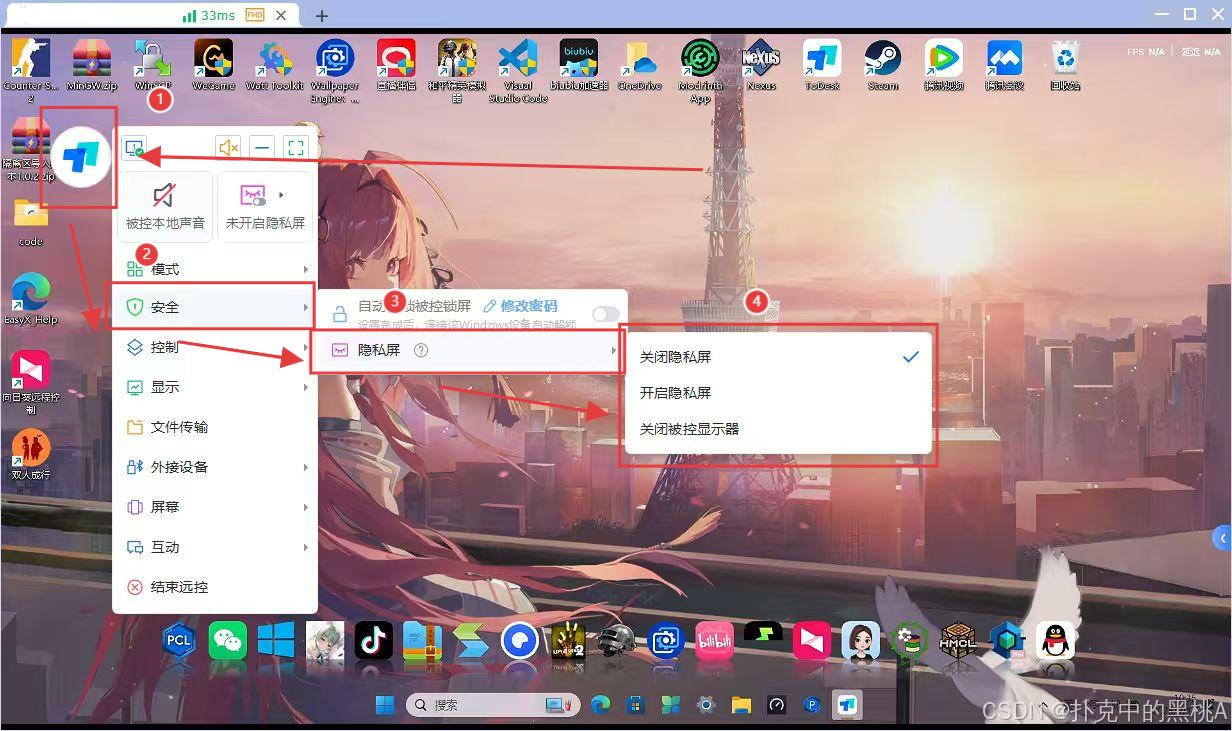Image resolution: width=1232 pixels, height=731 pixels.
Task: Open the Modrinth App desktop icon
Action: (701, 70)
